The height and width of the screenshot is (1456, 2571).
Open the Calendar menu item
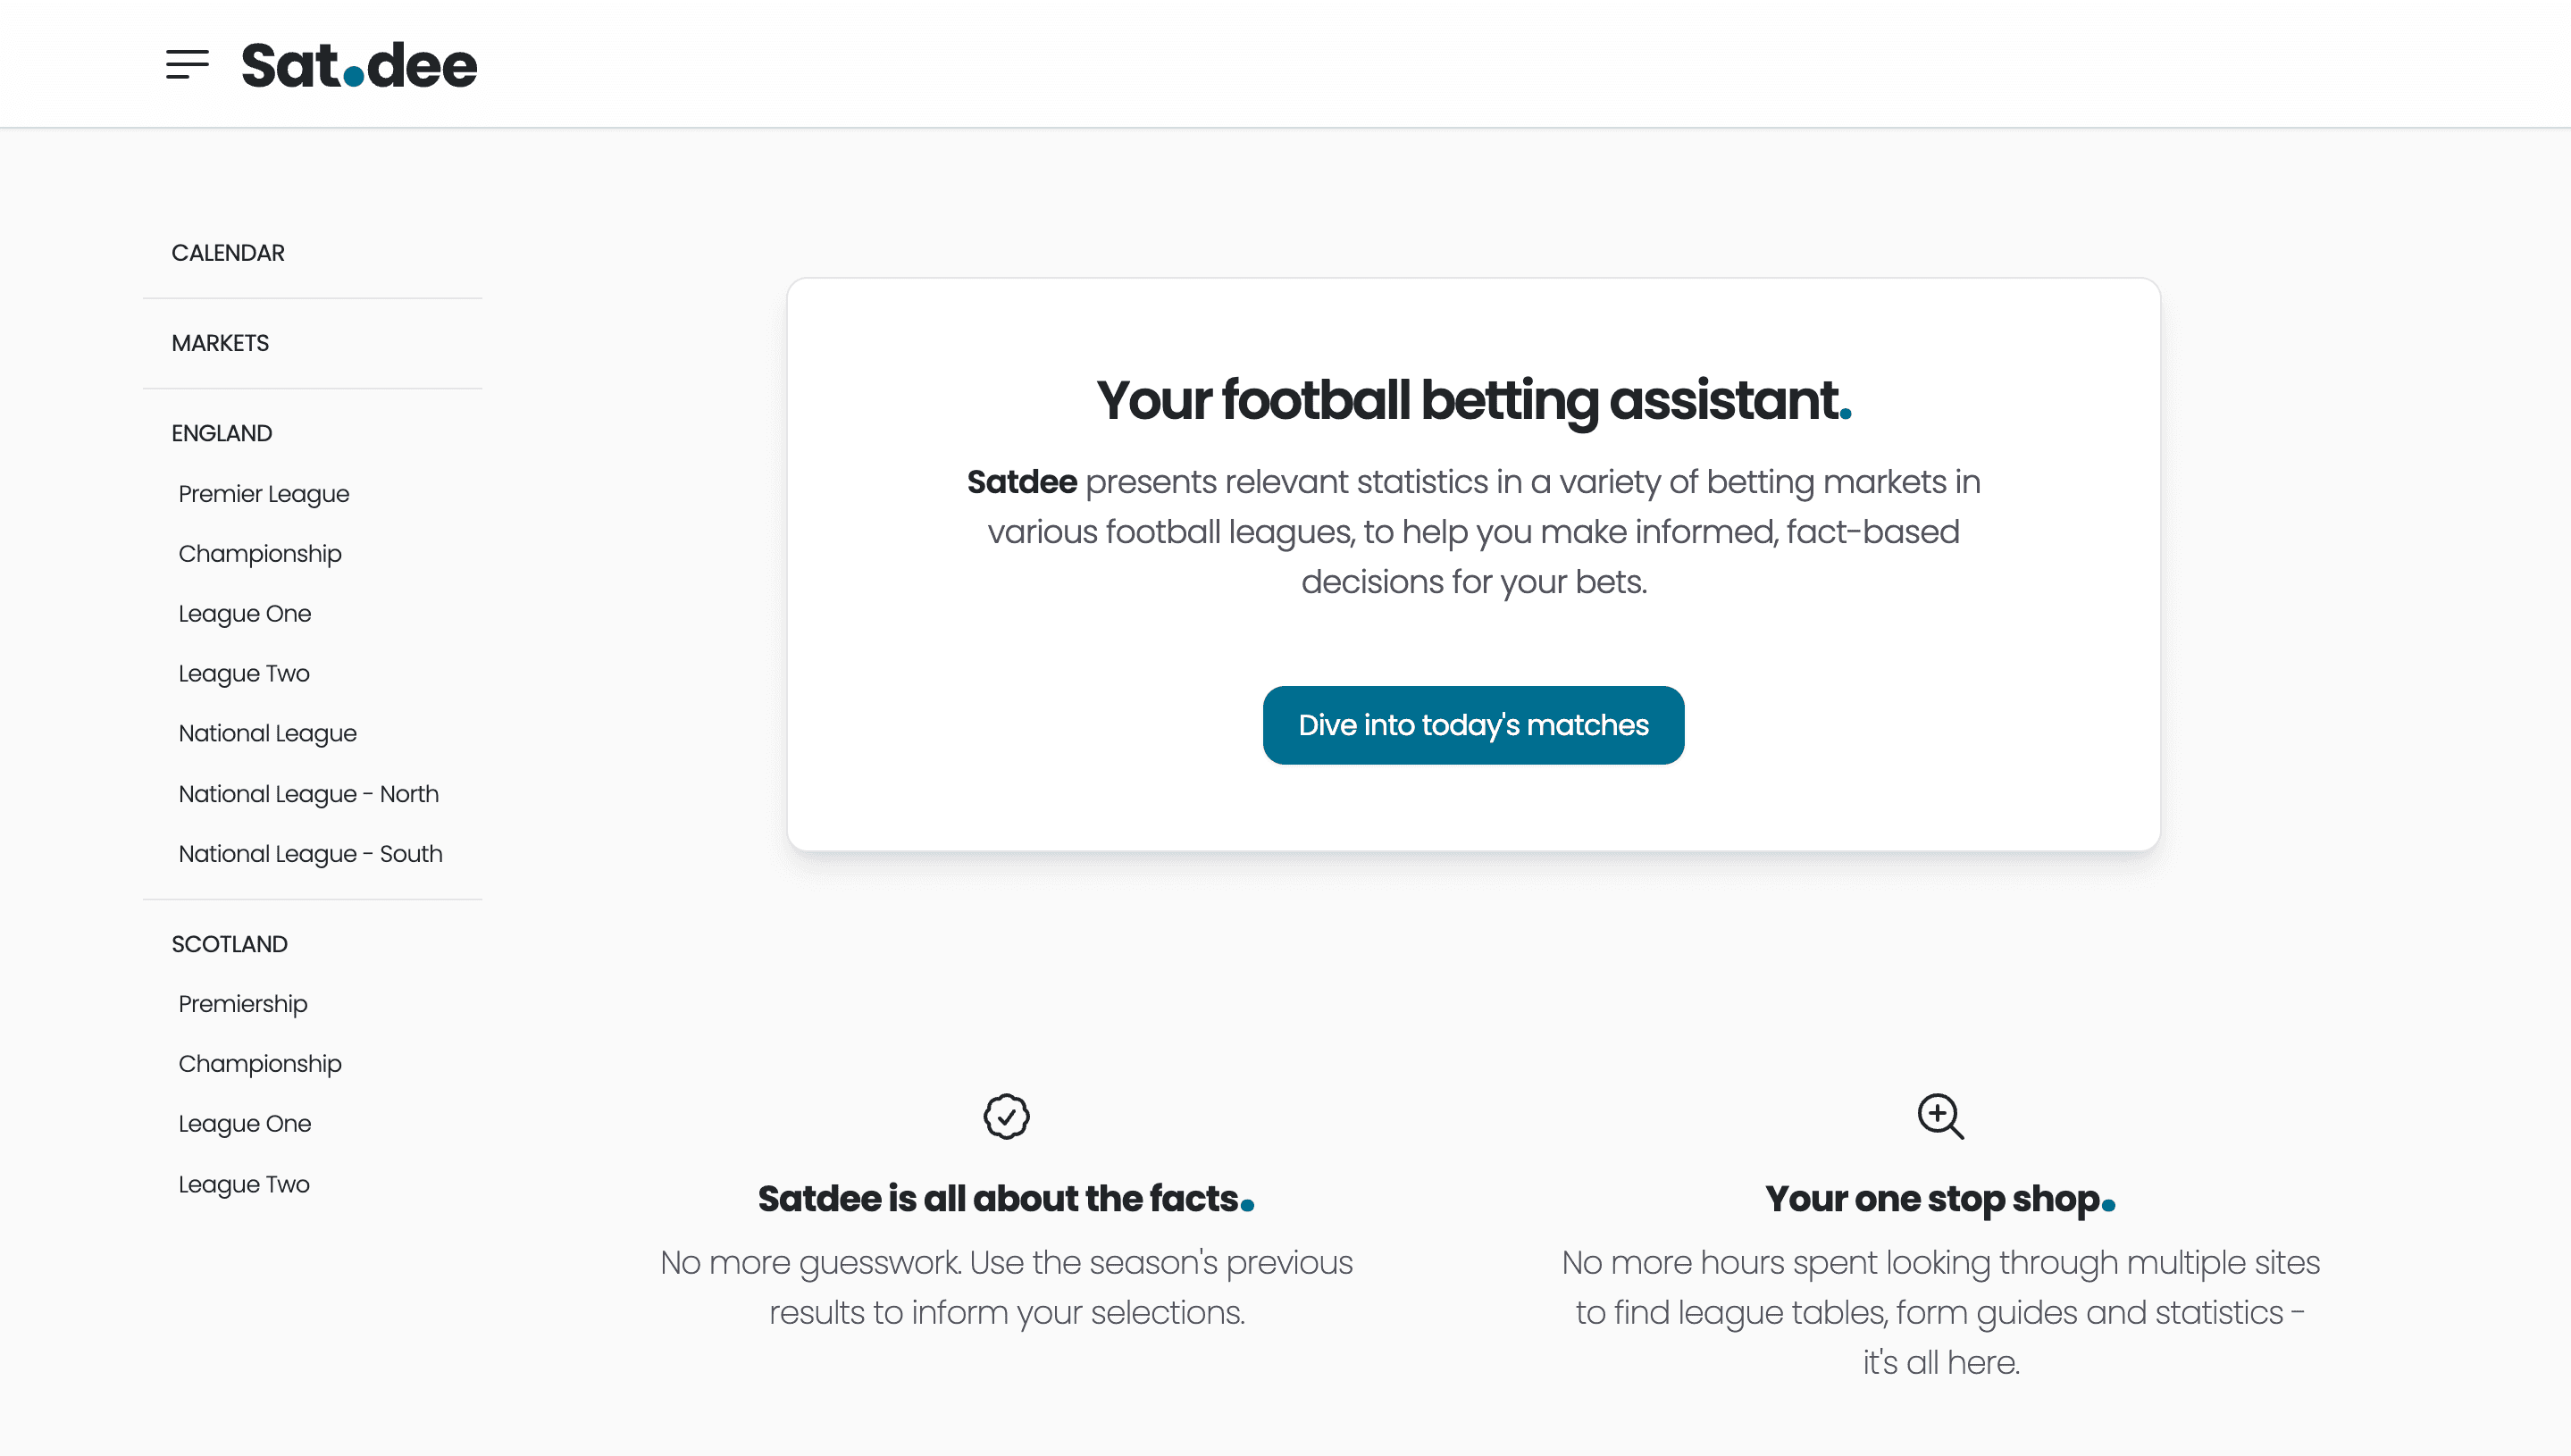(228, 253)
